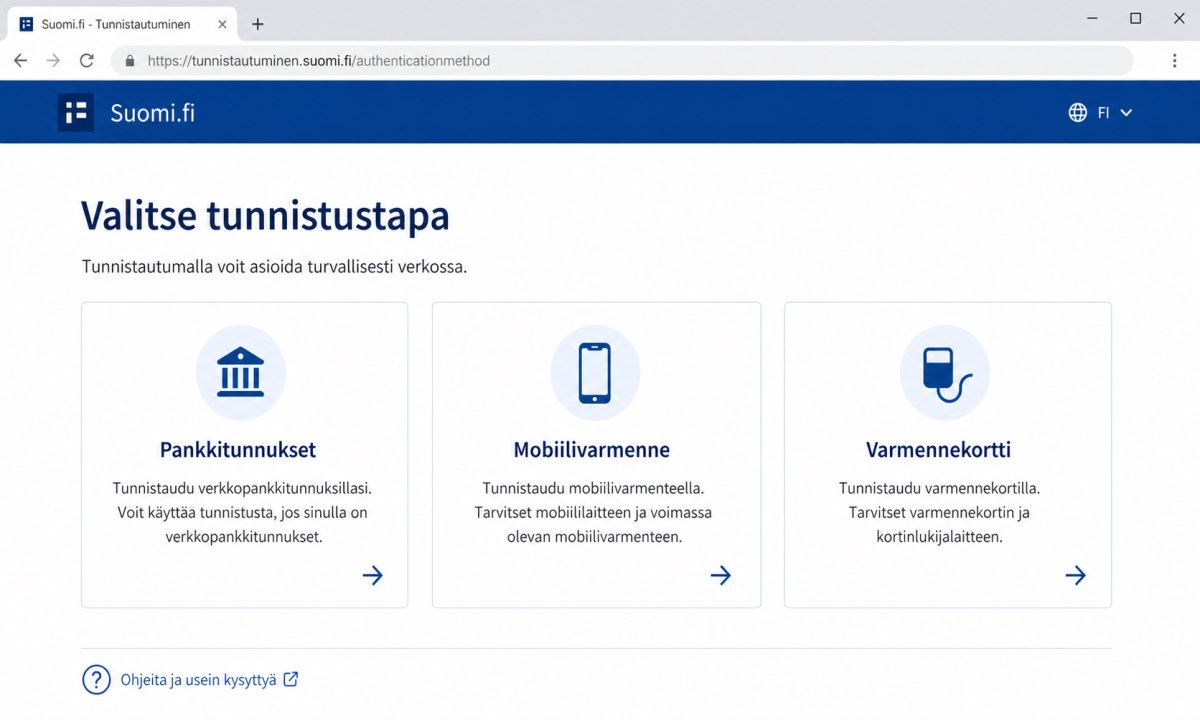Image resolution: width=1200 pixels, height=720 pixels.
Task: Click the Suomi.fi favicon in the tab
Action: coord(26,24)
